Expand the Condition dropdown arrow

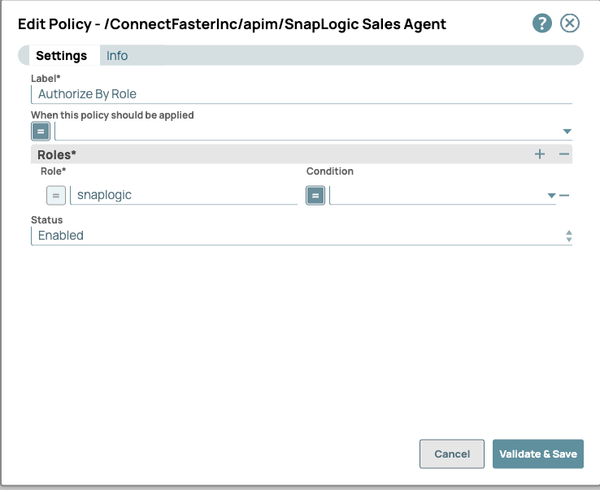point(550,196)
